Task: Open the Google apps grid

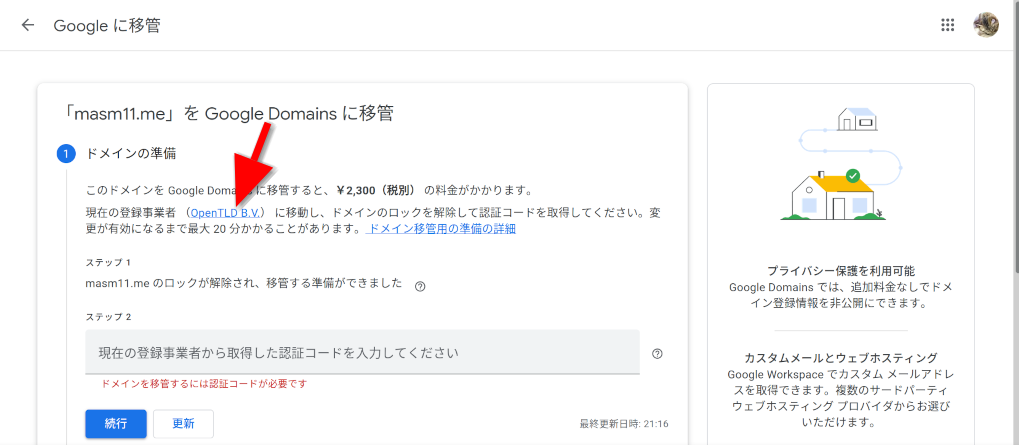Action: pyautogui.click(x=948, y=25)
